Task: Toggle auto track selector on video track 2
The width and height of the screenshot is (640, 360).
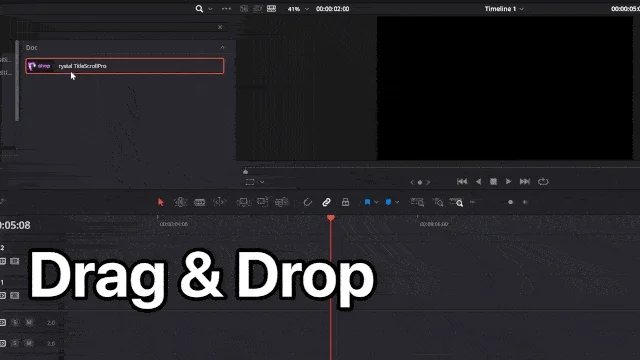Action: [2, 261]
